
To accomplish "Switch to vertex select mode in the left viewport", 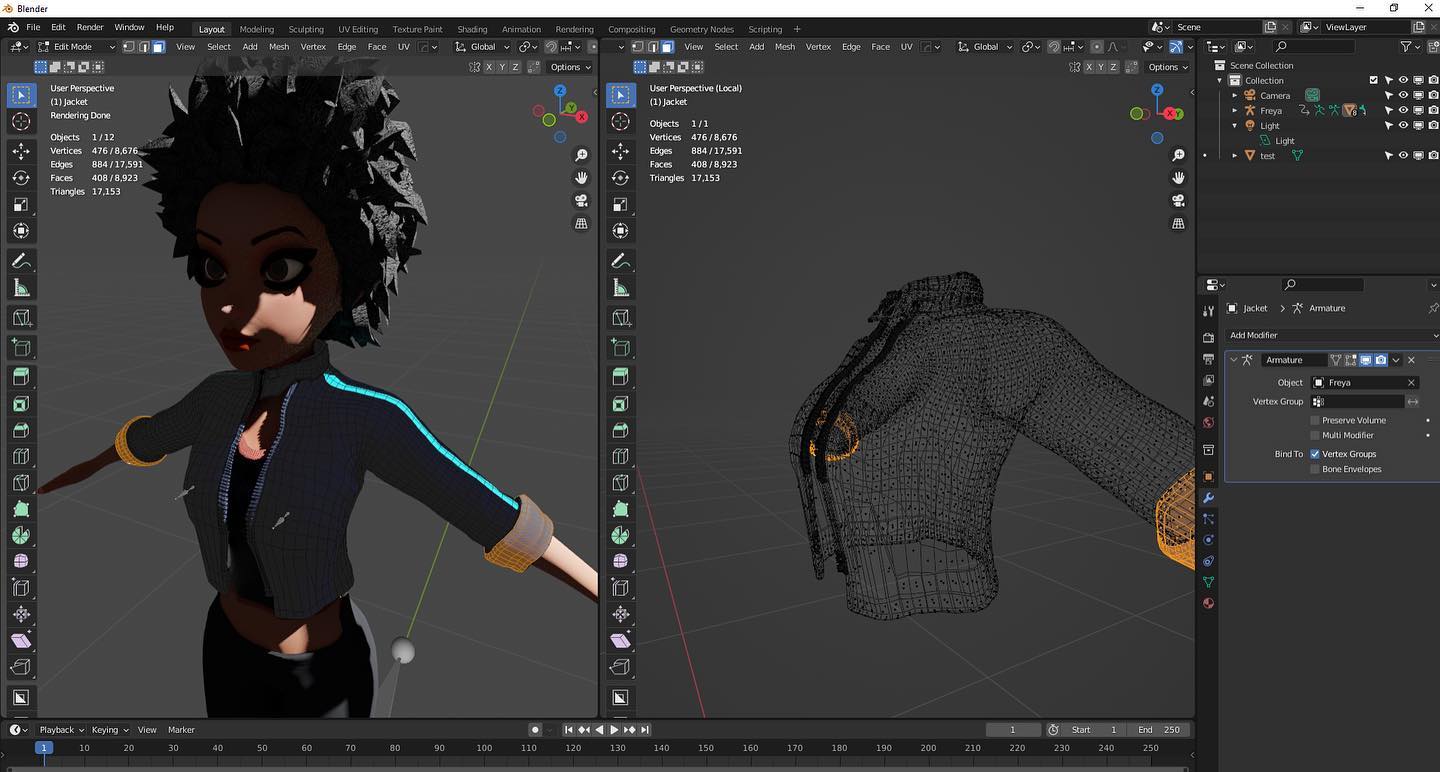I will pyautogui.click(x=130, y=47).
